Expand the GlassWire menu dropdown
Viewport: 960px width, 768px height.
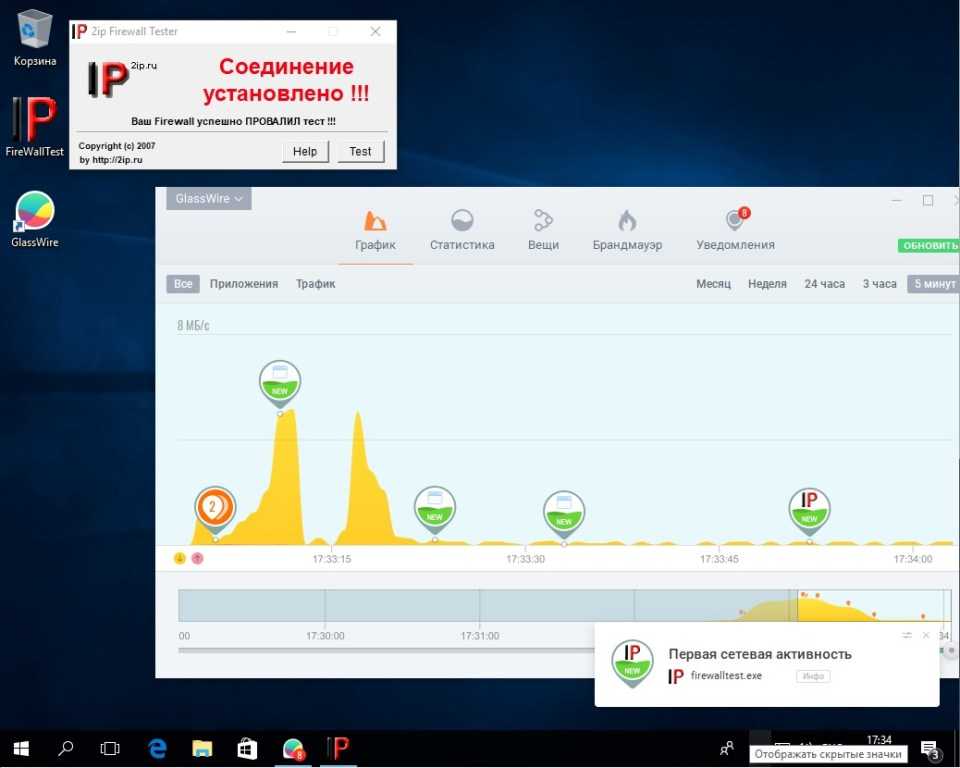click(x=209, y=199)
